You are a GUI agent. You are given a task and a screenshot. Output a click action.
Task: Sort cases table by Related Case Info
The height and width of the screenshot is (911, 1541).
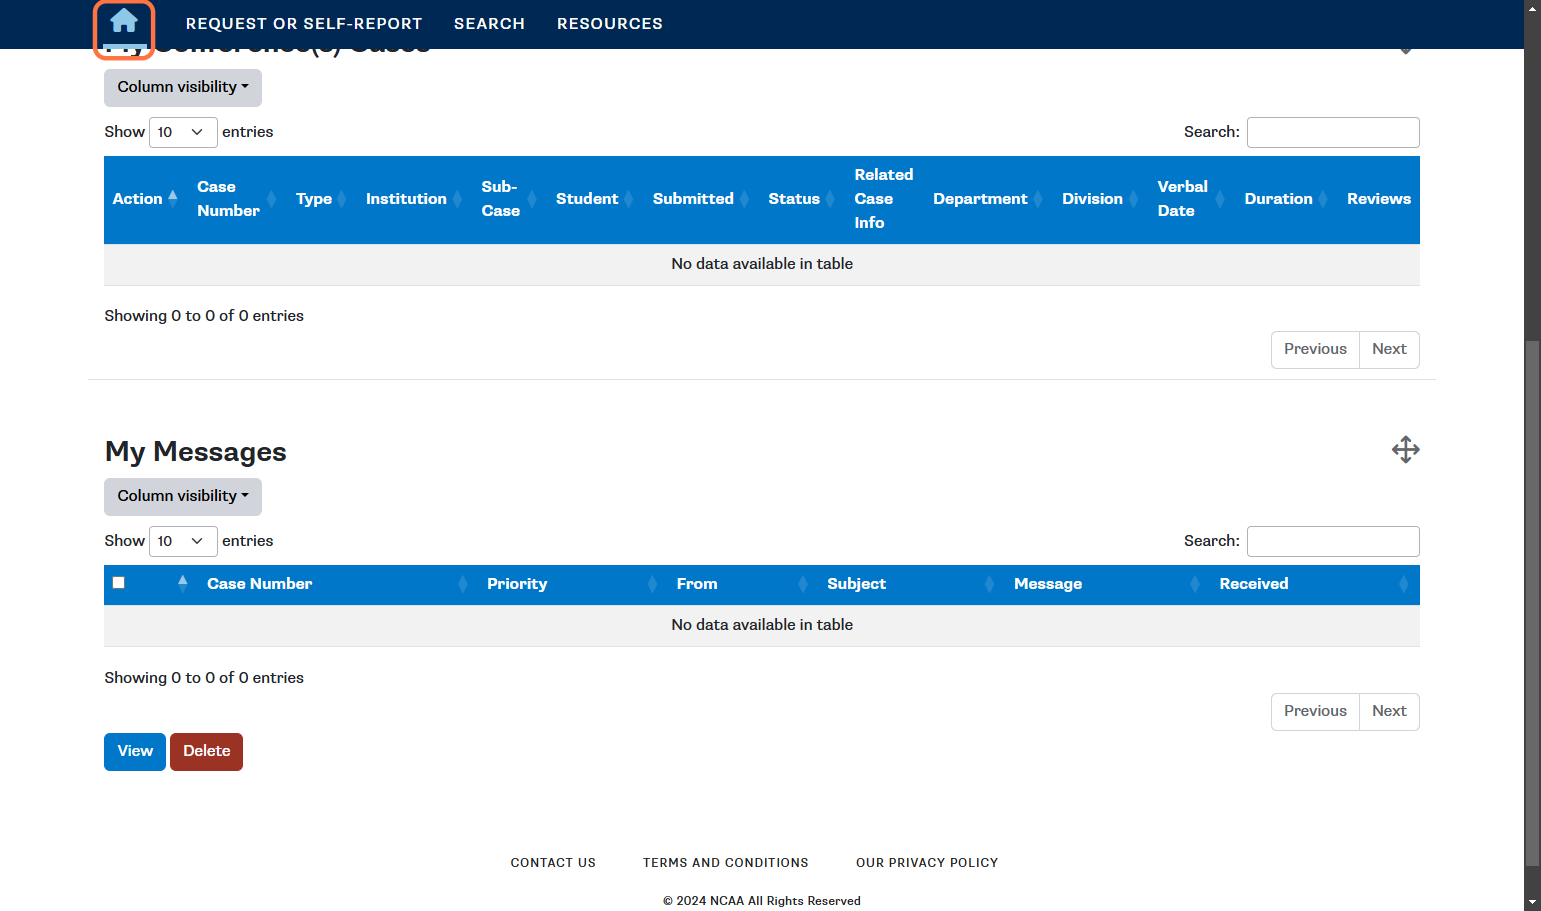pos(885,199)
